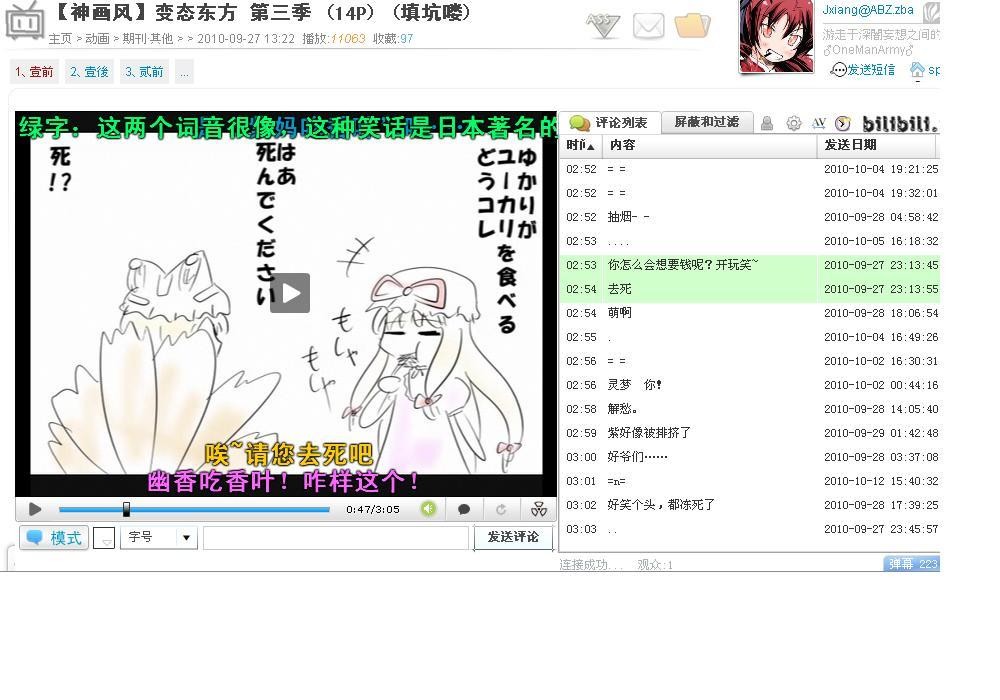Click the user silhouette icon in the comment panel
This screenshot has height=700, width=1000.
pos(767,124)
